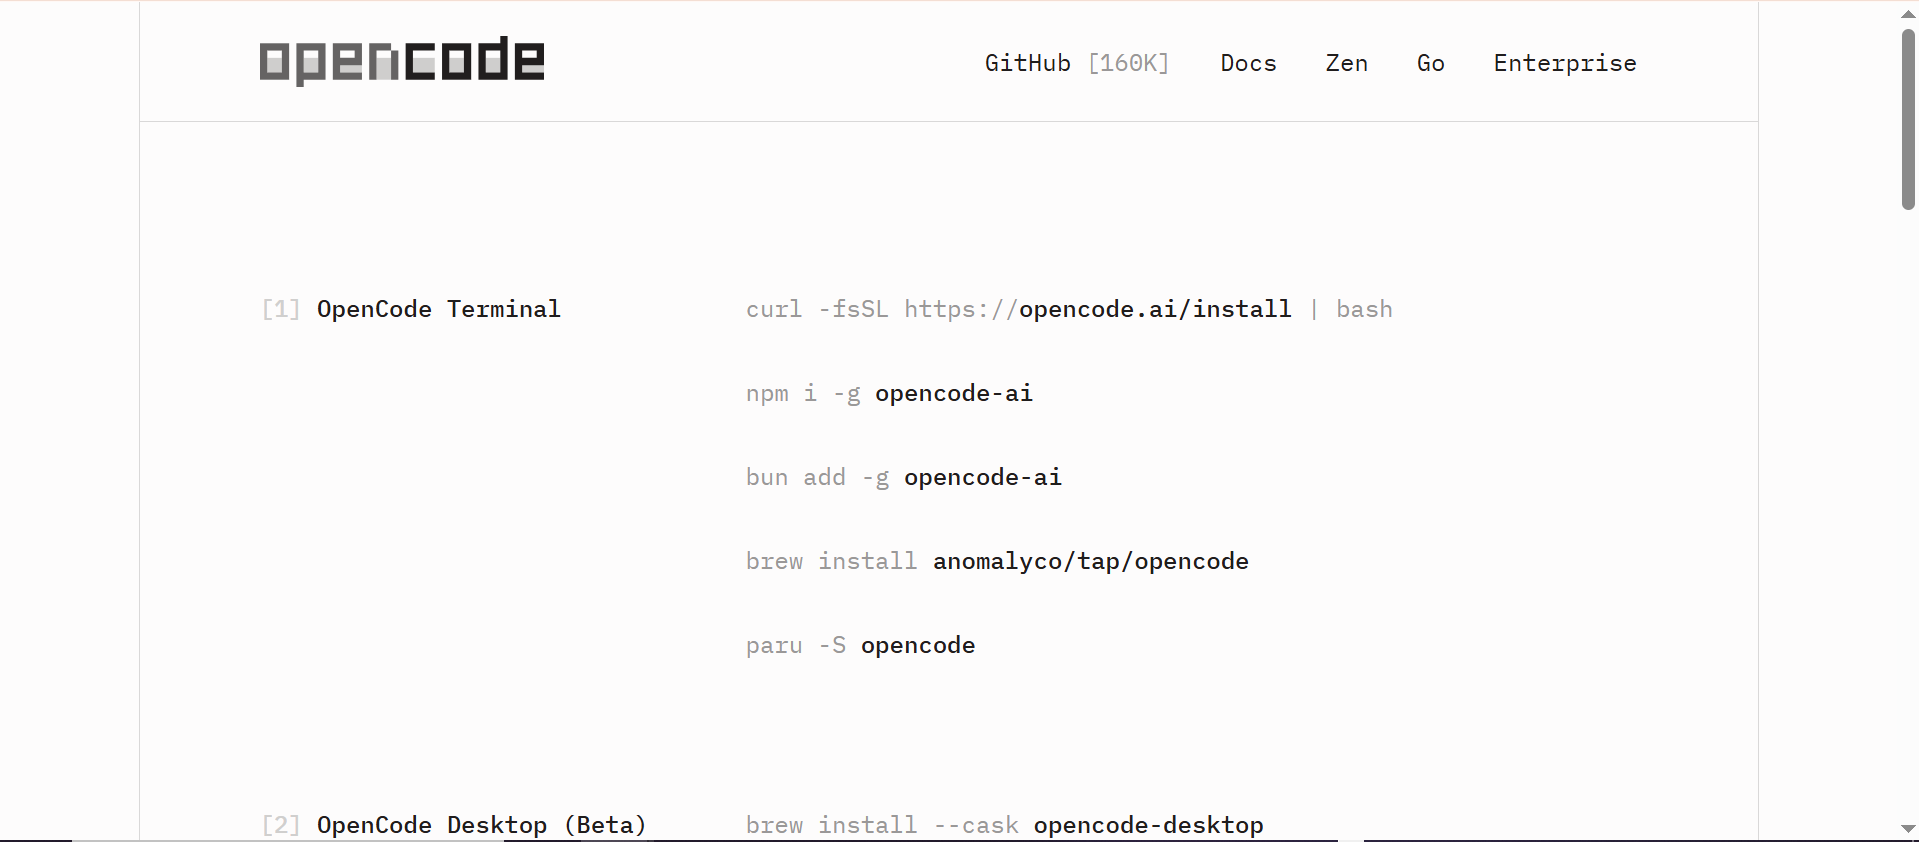Click the opencode logo
The width and height of the screenshot is (1919, 842).
pos(402,61)
